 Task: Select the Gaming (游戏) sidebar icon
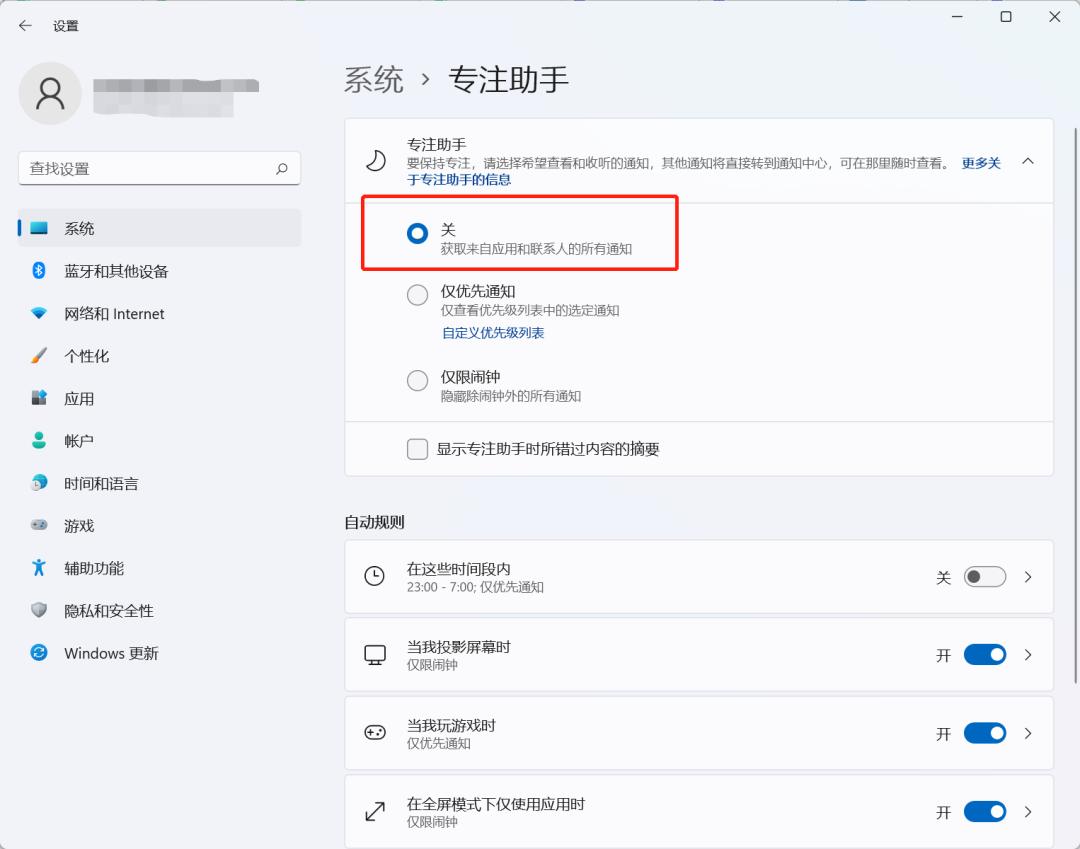[x=38, y=525]
